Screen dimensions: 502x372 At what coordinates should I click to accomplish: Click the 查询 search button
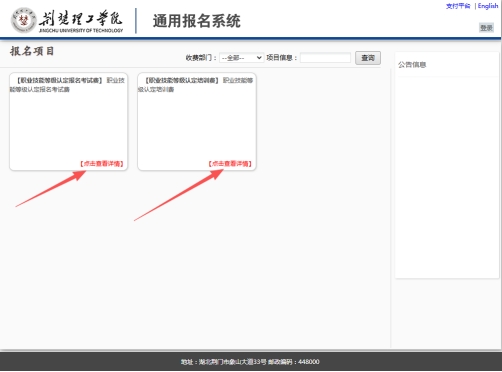pyautogui.click(x=368, y=58)
